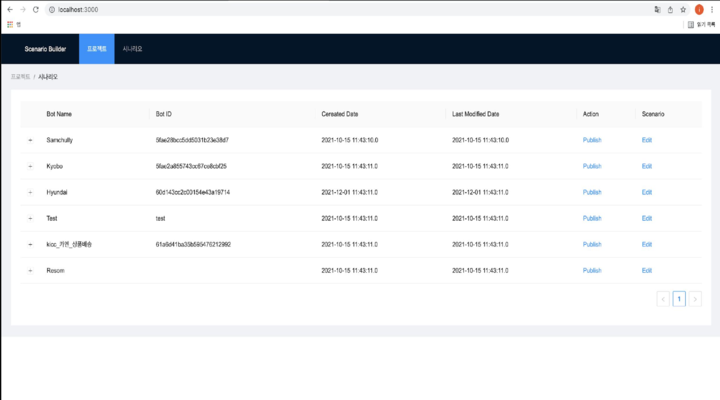Click the 시나리오 breadcrumb item
Image resolution: width=720 pixels, height=400 pixels.
(x=48, y=77)
